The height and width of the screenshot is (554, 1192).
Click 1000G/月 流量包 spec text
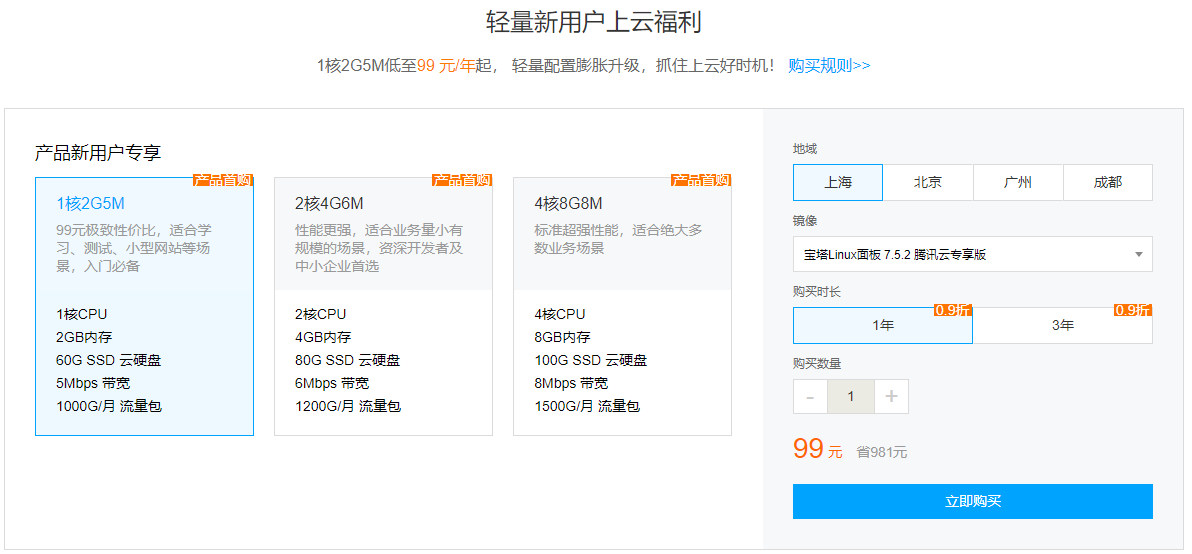click(109, 407)
